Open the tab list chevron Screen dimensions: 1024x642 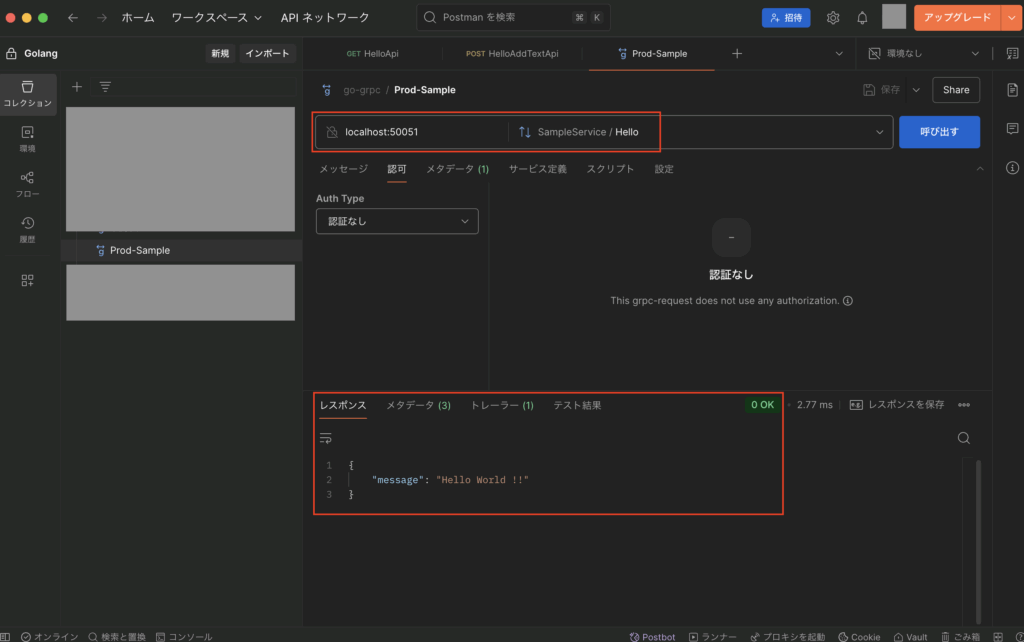pos(839,54)
